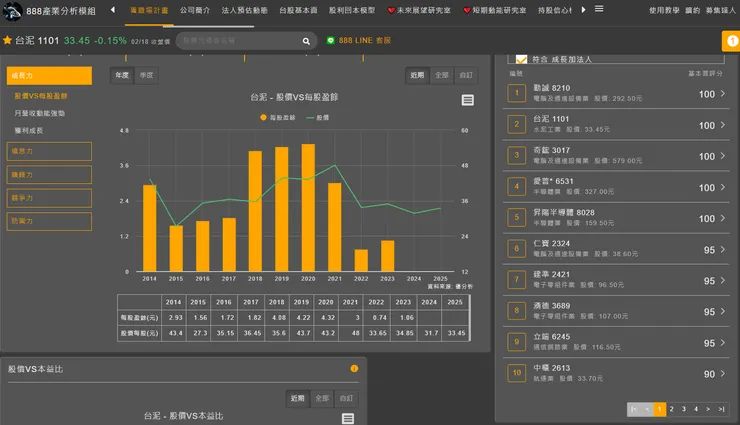The height and width of the screenshot is (425, 740).
Task: Toggle 股價 line series in chart legend
Action: pos(318,117)
